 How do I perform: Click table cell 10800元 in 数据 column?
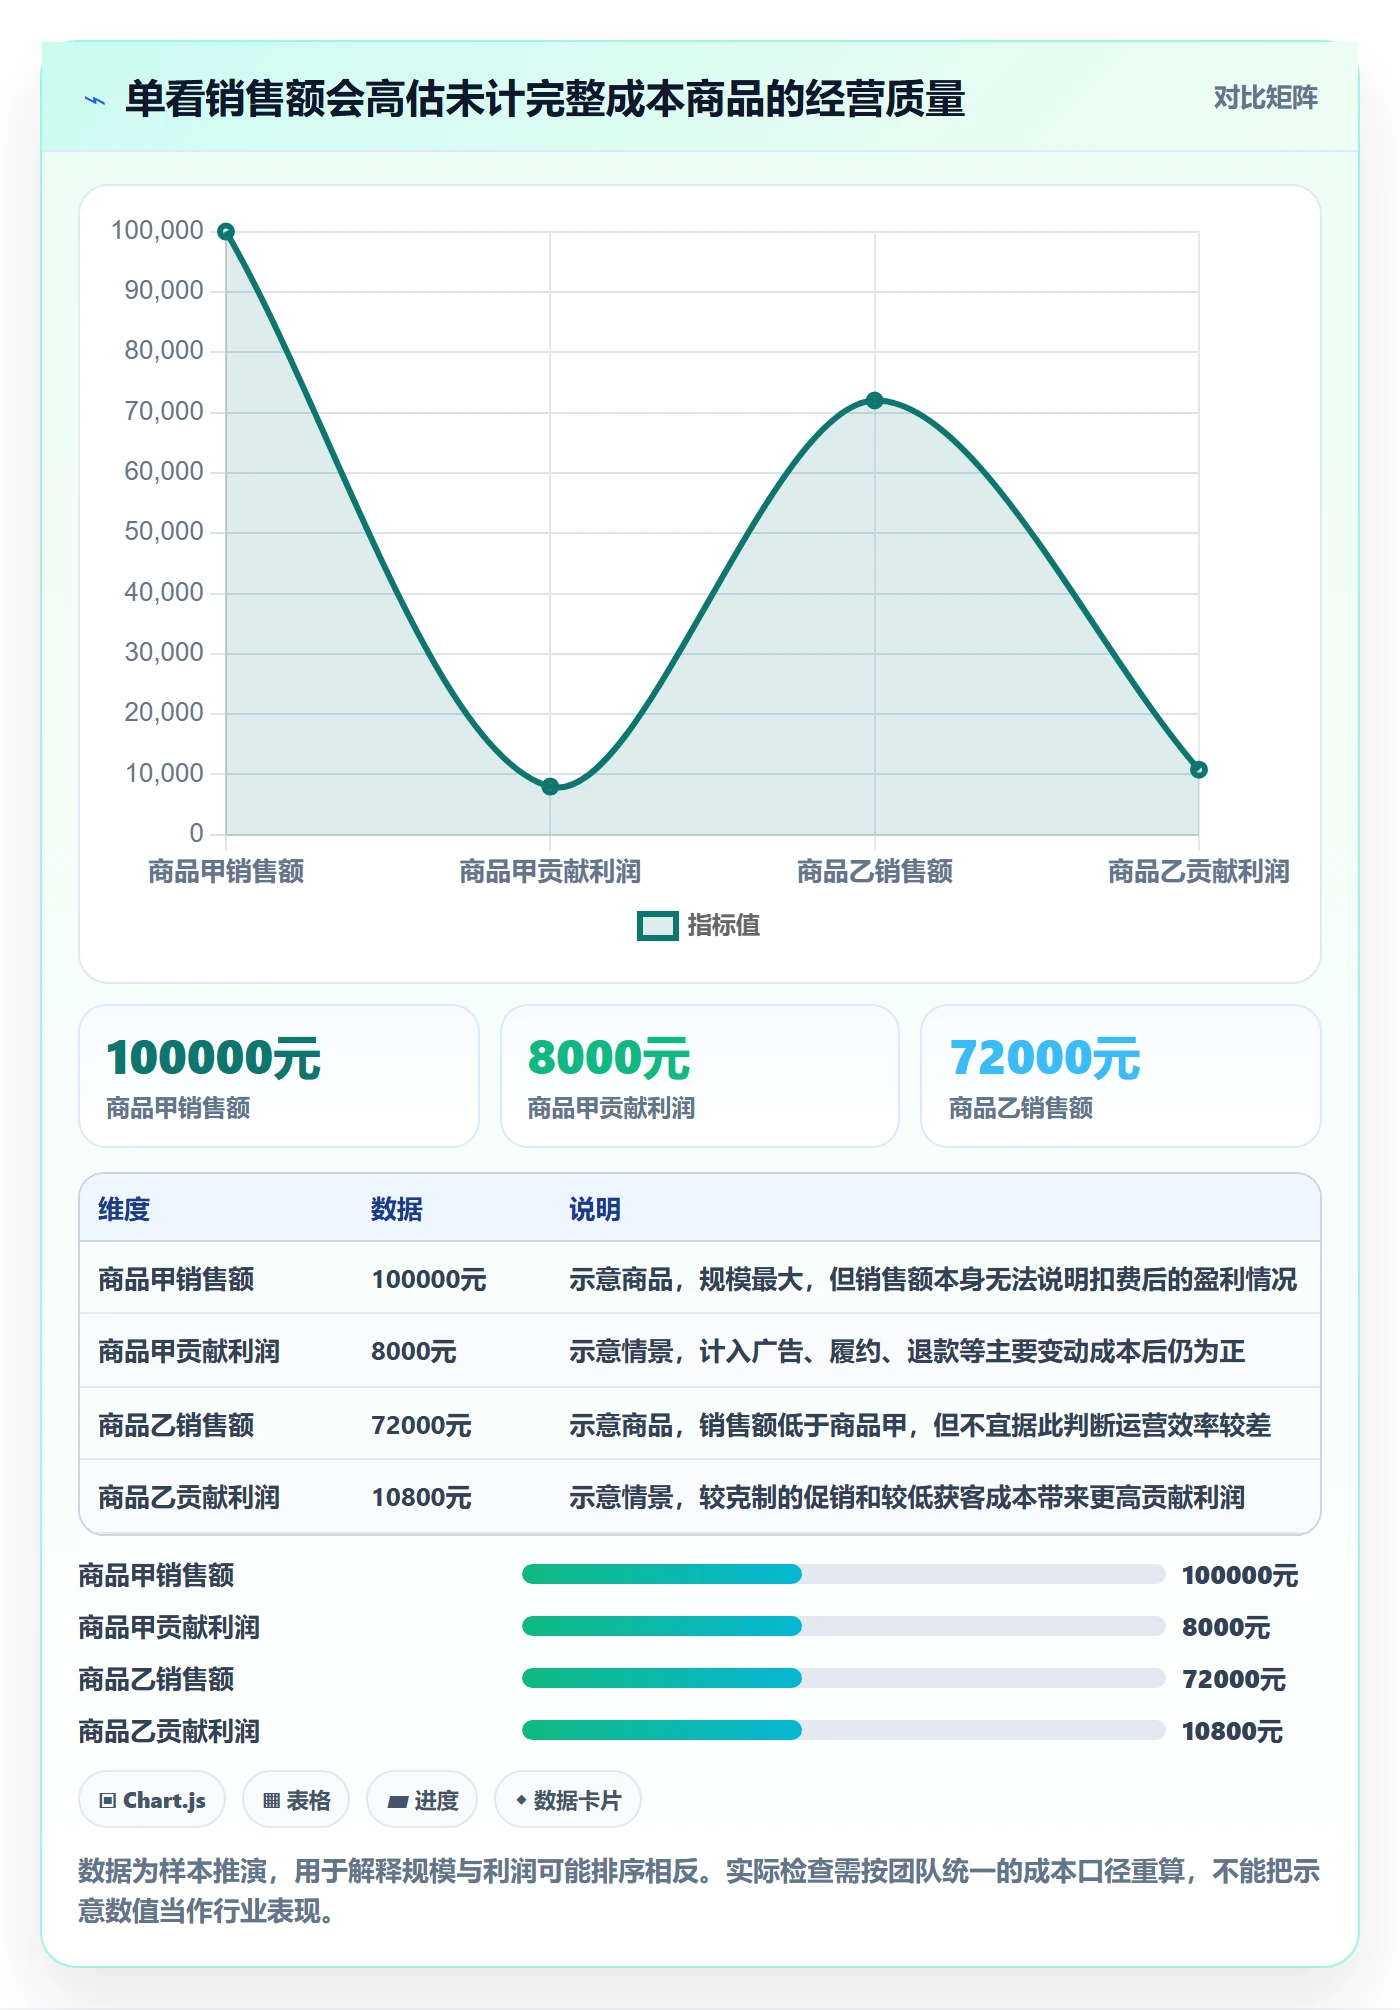tap(421, 1497)
